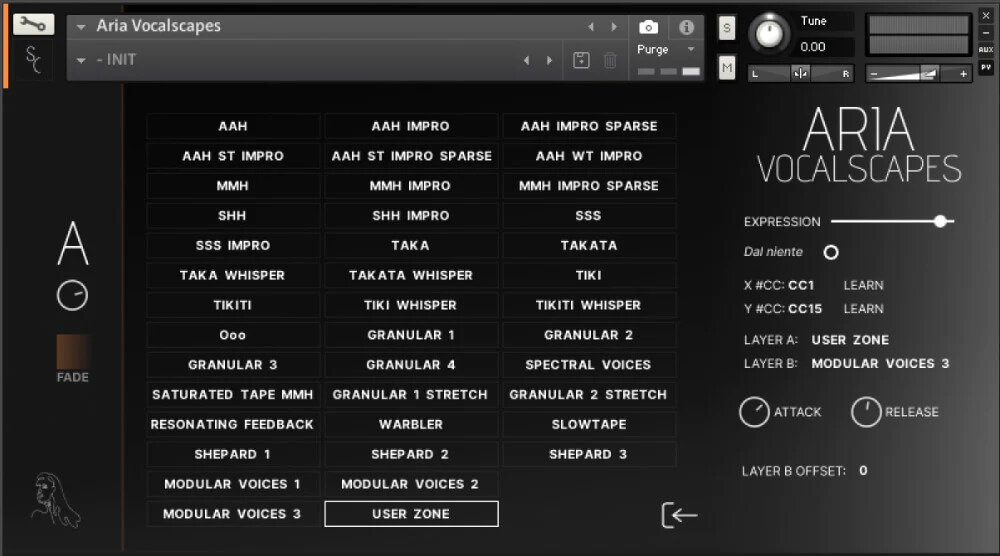Click LEARN for X CC
This screenshot has height=556, width=1000.
864,285
